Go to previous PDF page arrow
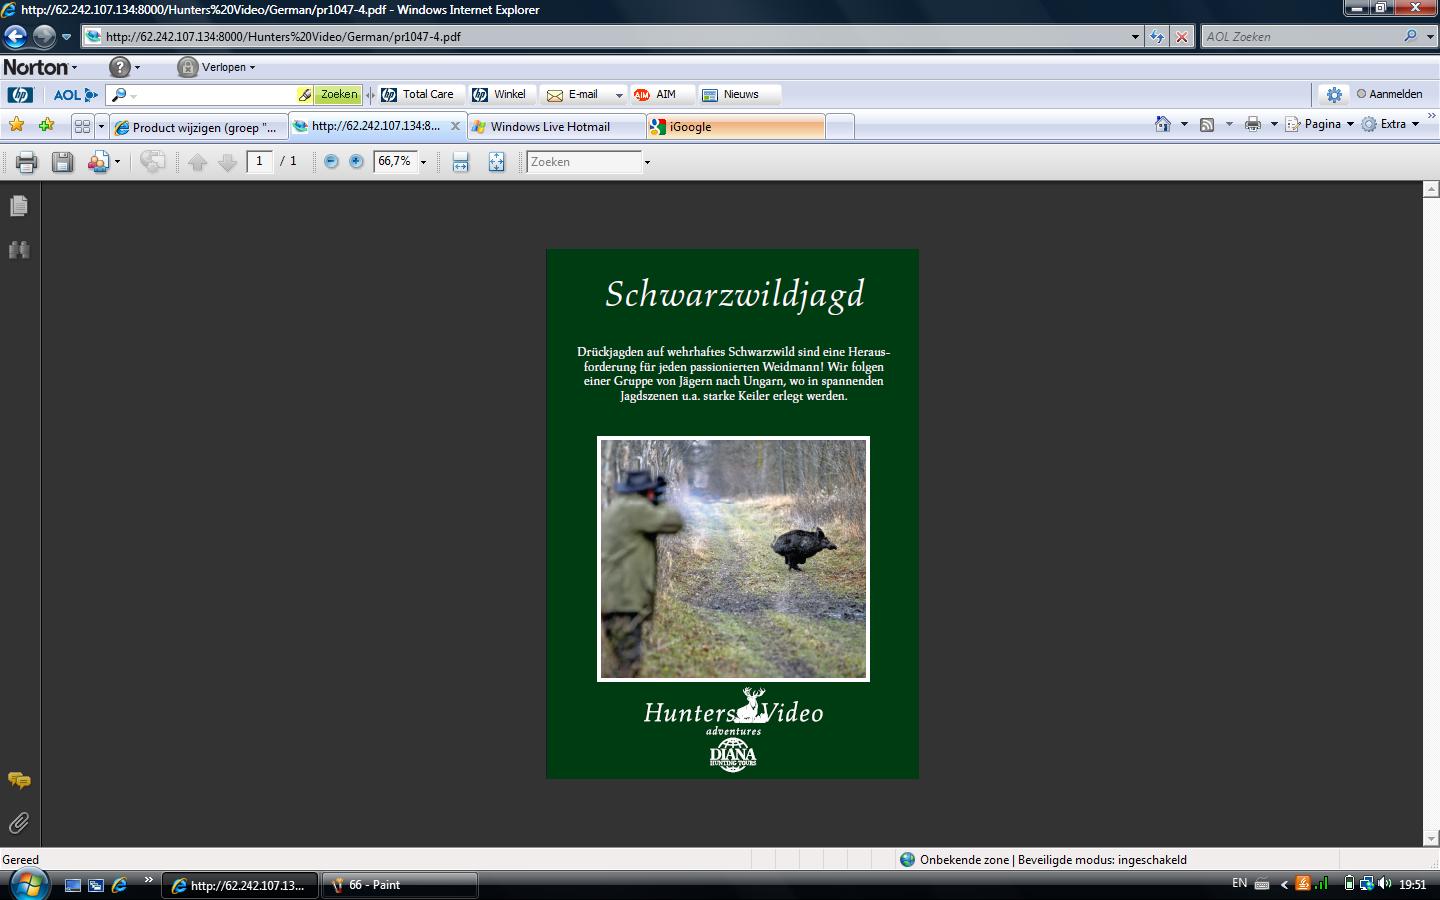Image resolution: width=1440 pixels, height=900 pixels. pos(197,162)
